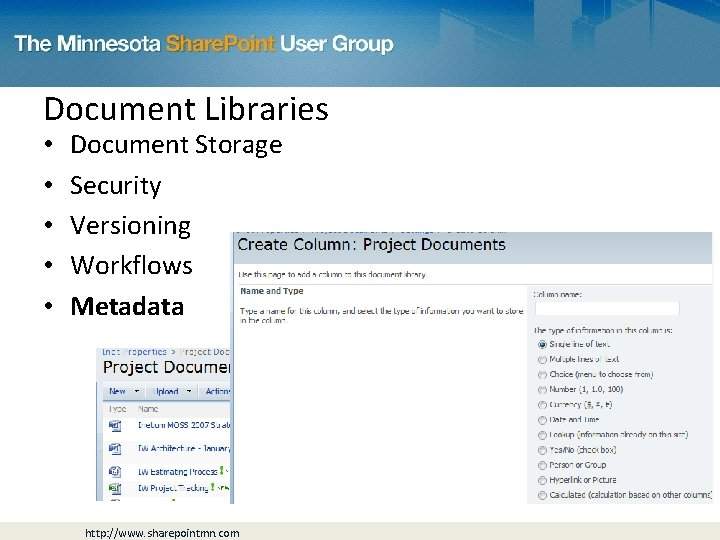Click the Name and Type section label
The height and width of the screenshot is (540, 720).
(x=272, y=291)
